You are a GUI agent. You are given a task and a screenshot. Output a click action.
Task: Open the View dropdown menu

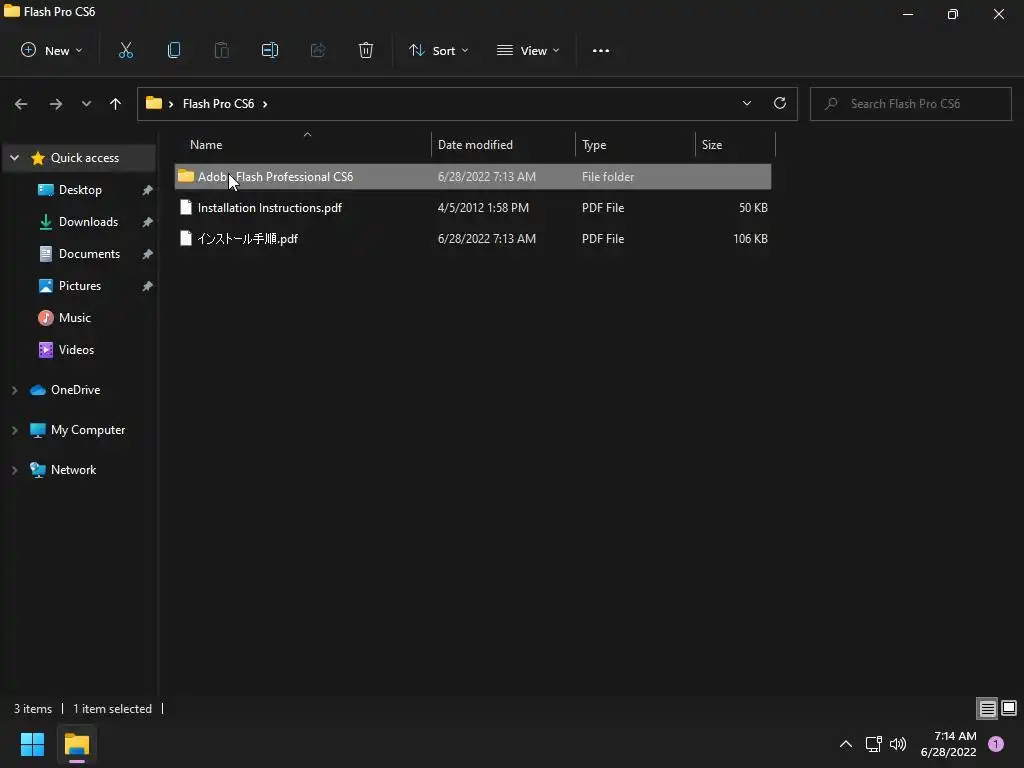click(x=528, y=50)
